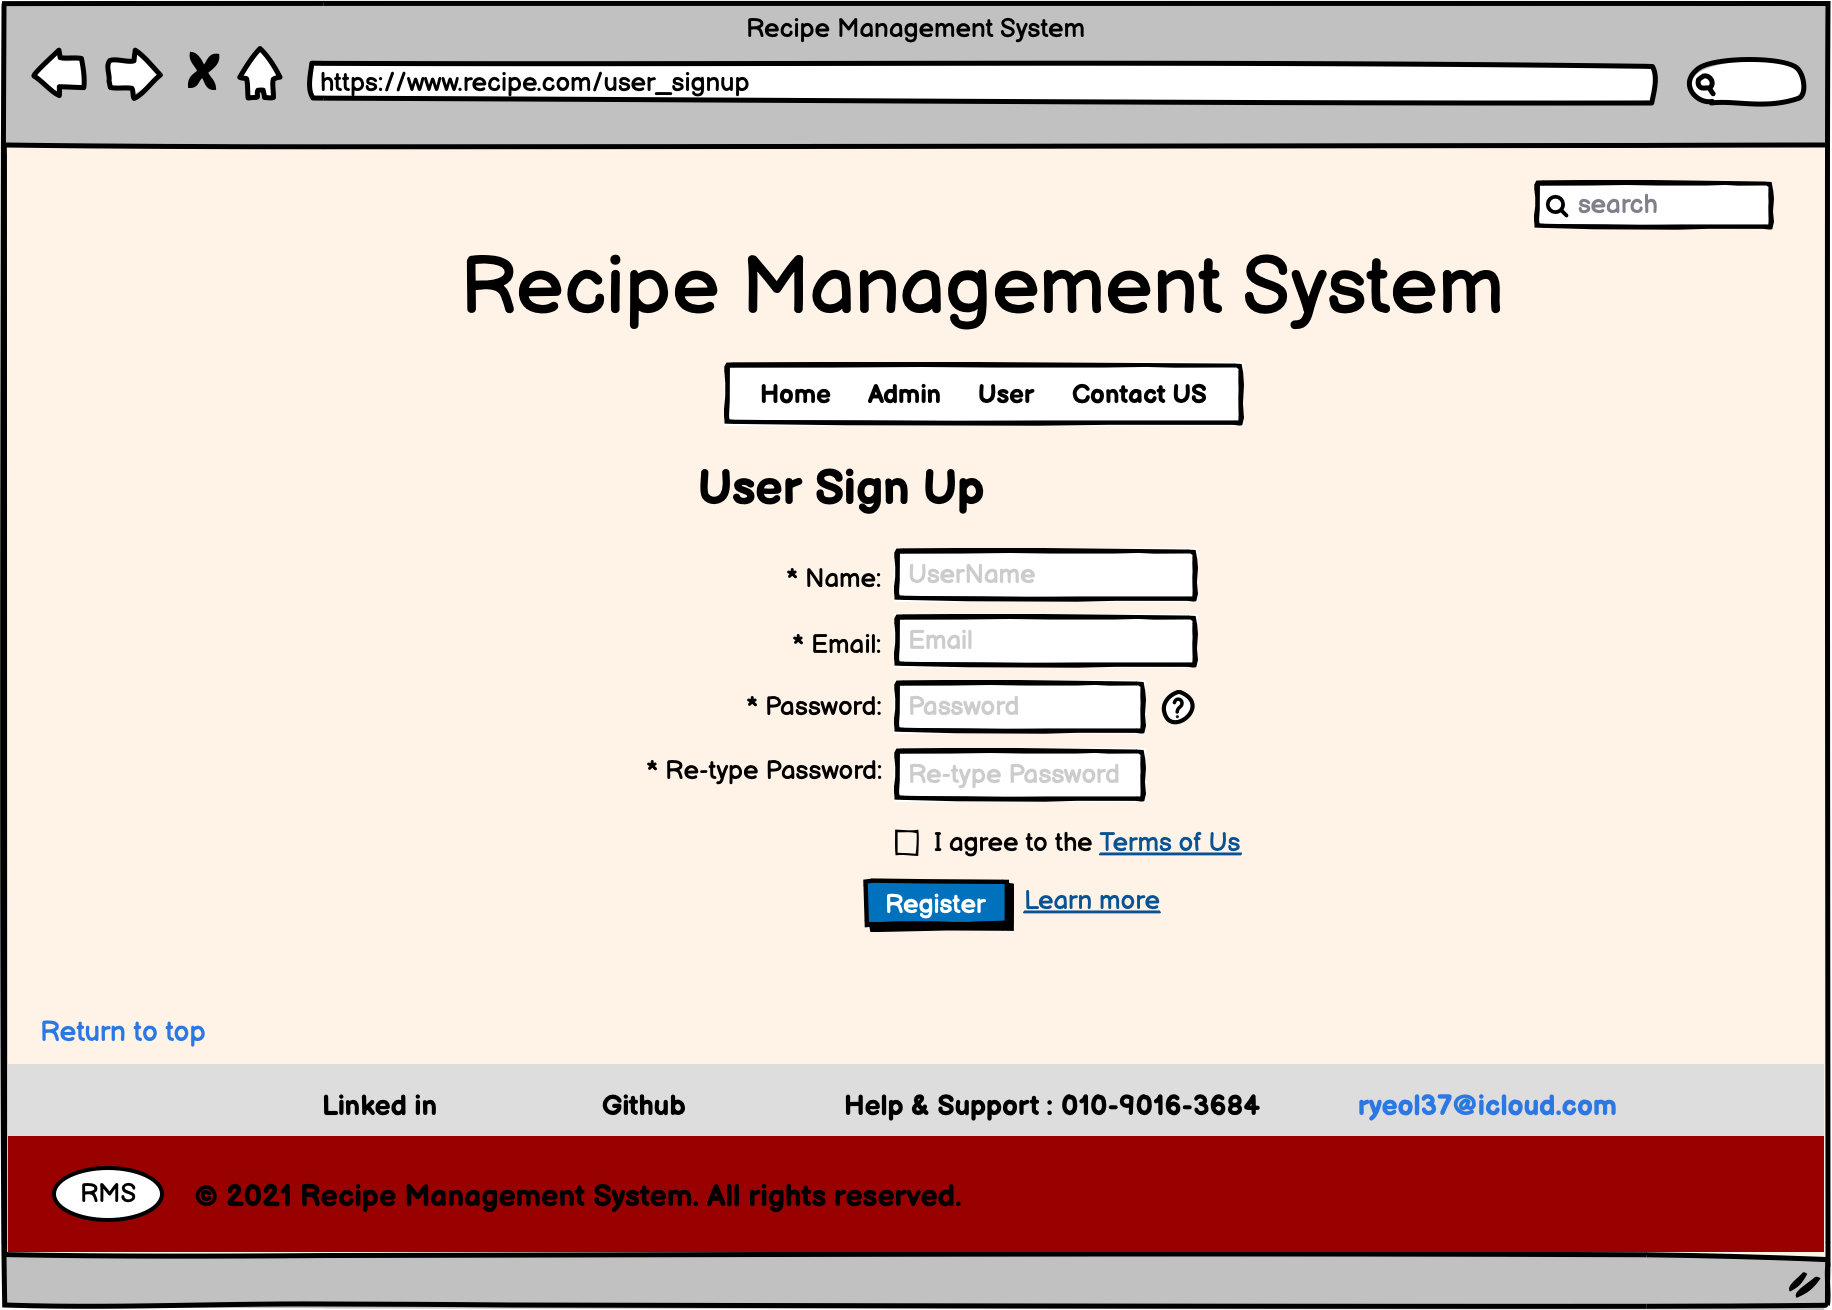Click the Email input field
Image resolution: width=1832 pixels, height=1310 pixels.
click(x=1044, y=640)
